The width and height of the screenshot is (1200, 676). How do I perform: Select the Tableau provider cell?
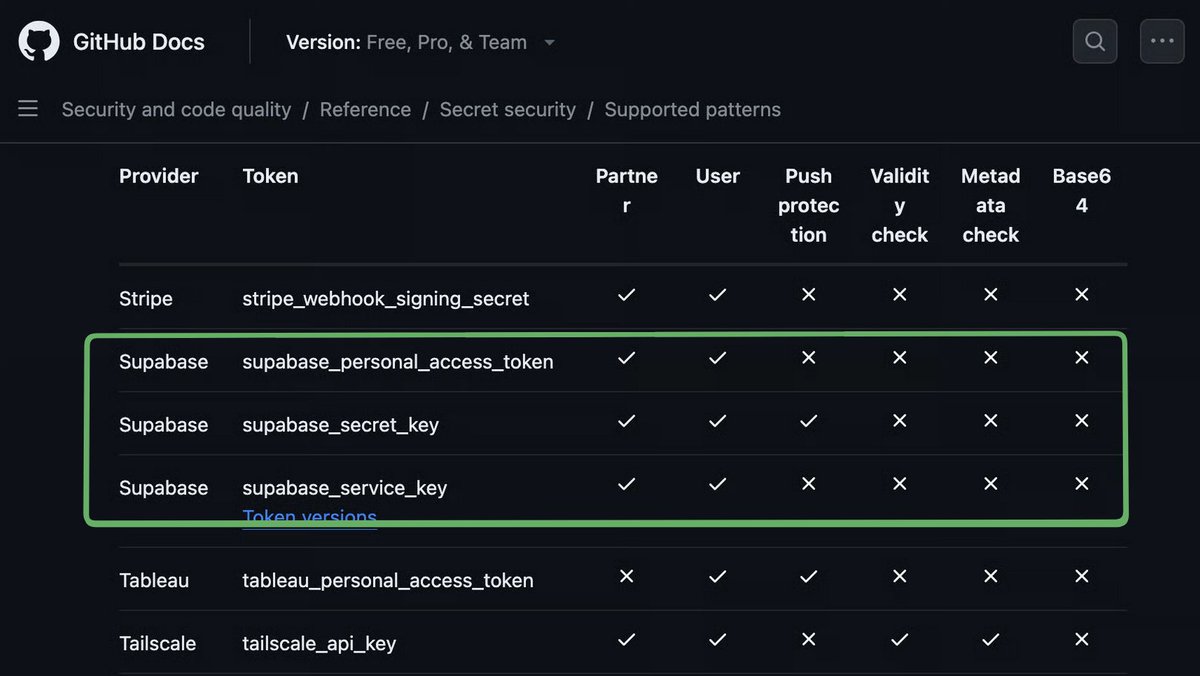[154, 580]
